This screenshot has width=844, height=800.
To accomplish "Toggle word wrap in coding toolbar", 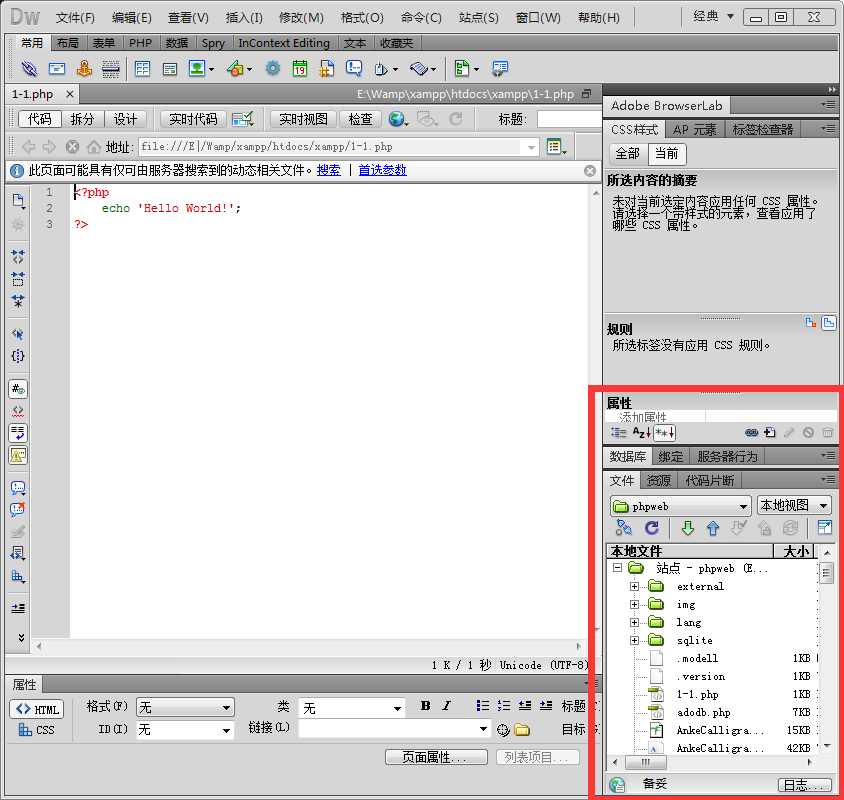I will point(18,433).
